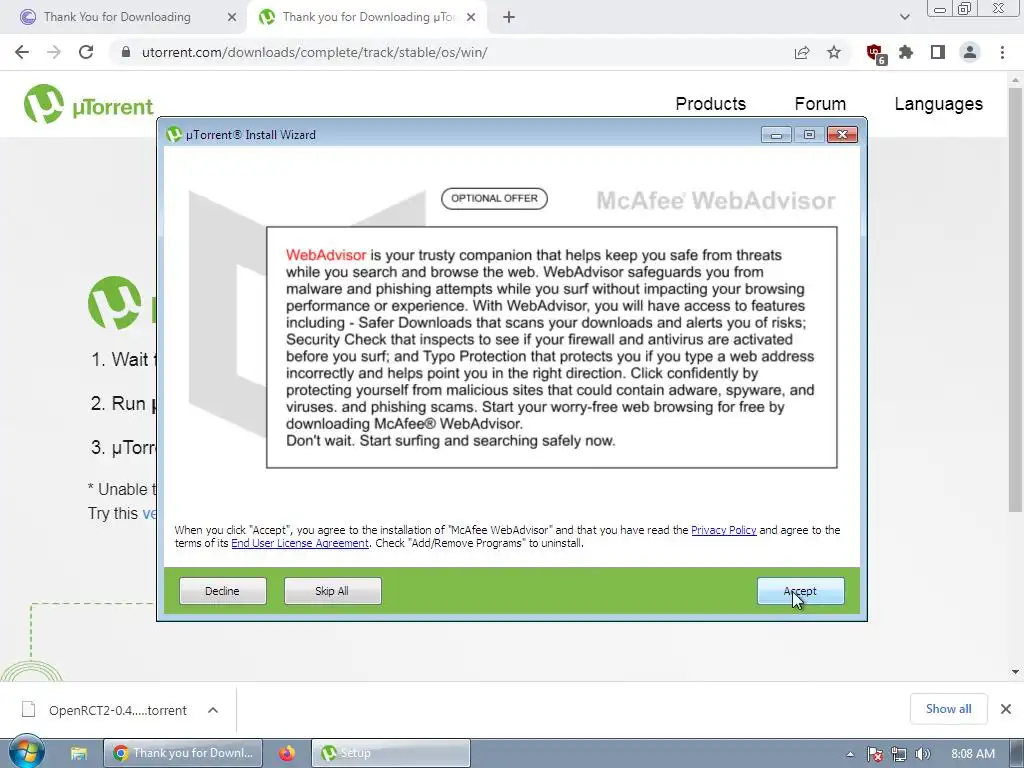Screen dimensions: 1024x768
Task: Click the Accept button in install wizard
Action: 801,591
